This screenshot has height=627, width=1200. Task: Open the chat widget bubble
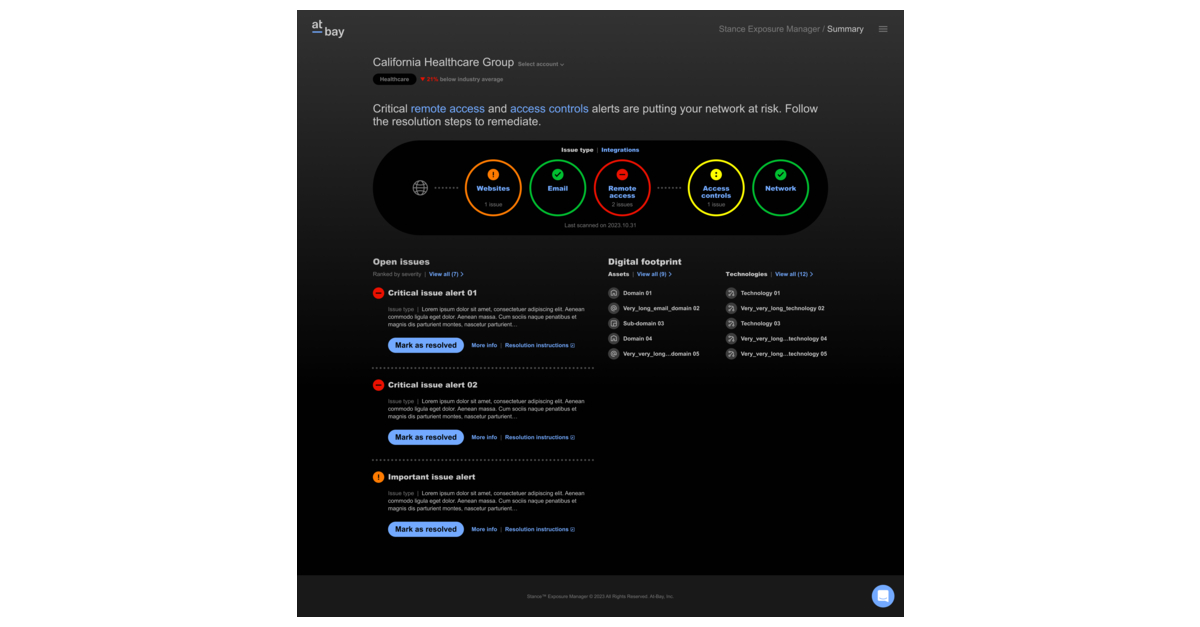[x=882, y=596]
